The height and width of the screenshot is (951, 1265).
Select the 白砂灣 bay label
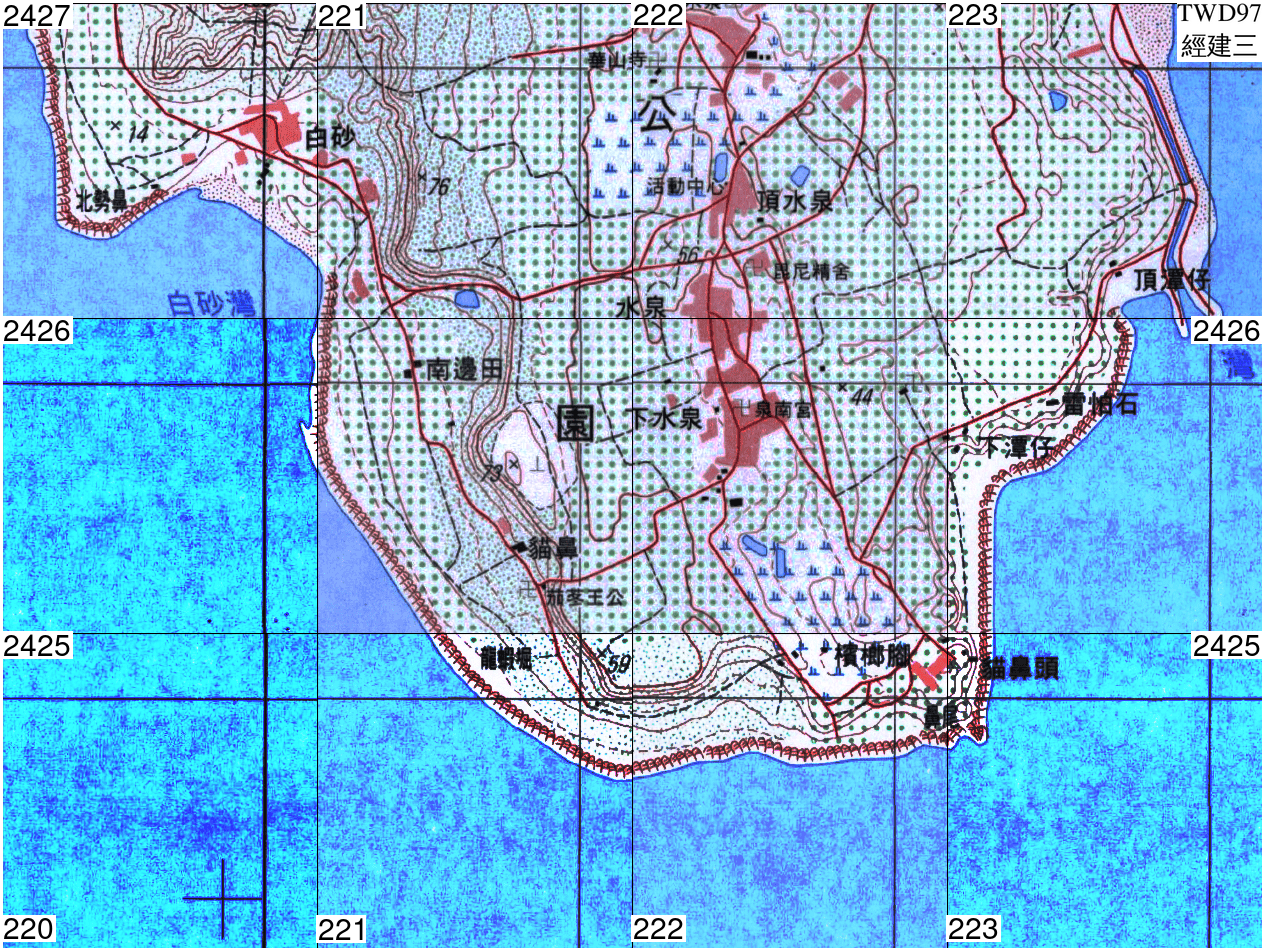tap(210, 301)
